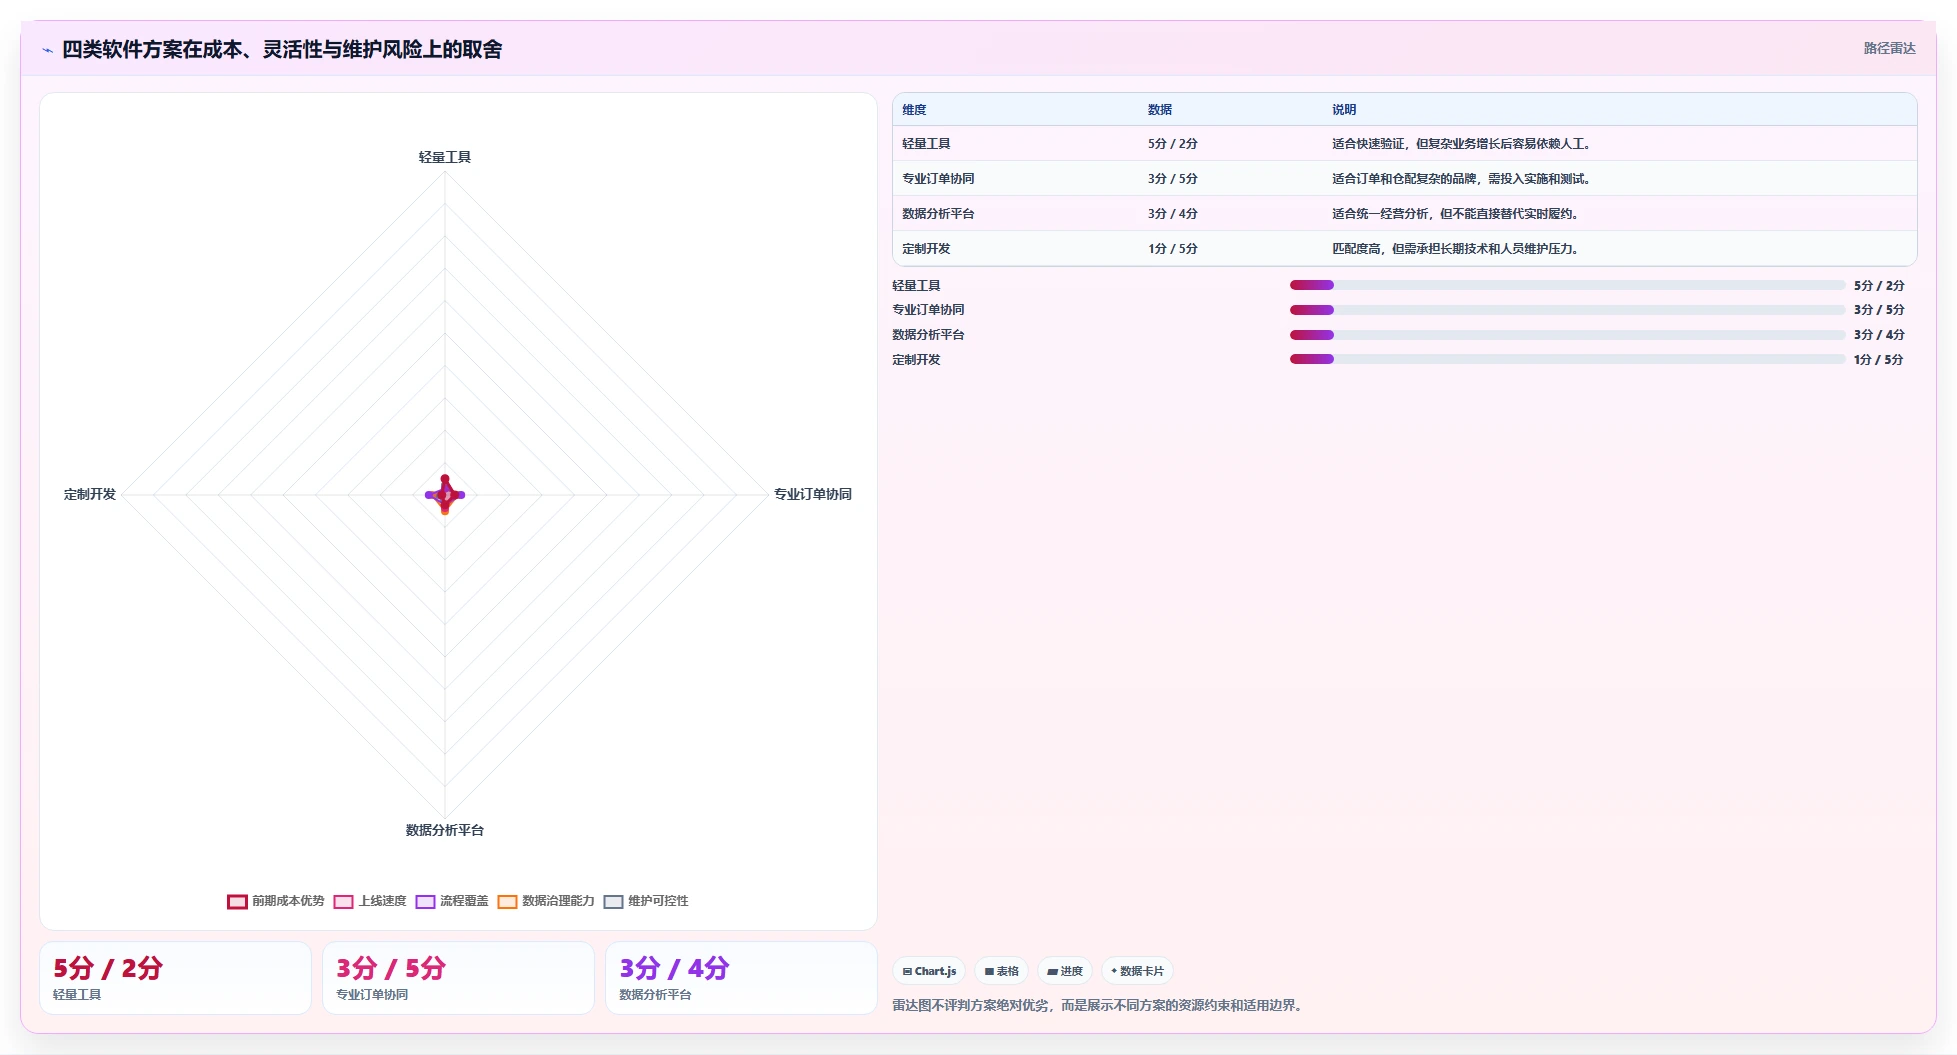Select 轻量工具 cell in table
Viewport: 1957px width, 1055px height.
coord(926,144)
